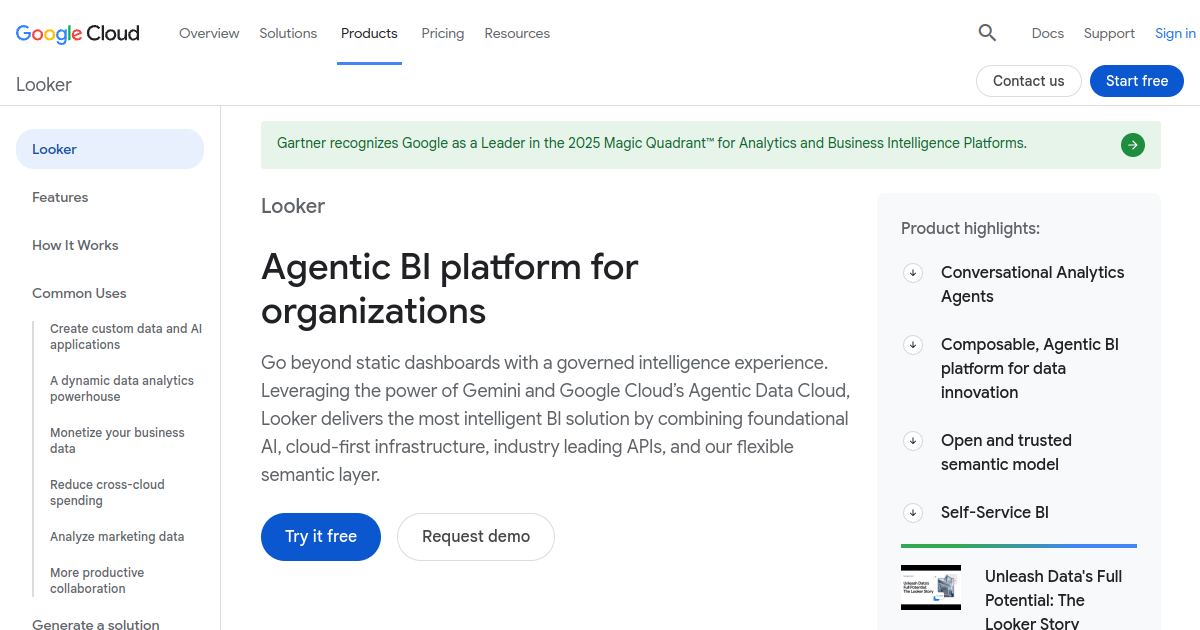Select Generate a solution in sidebar

pyautogui.click(x=96, y=624)
